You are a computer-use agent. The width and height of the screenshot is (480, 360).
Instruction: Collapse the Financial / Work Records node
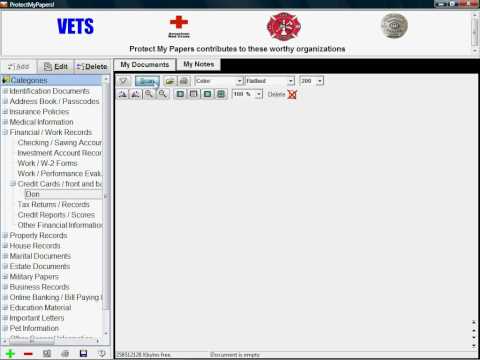(5, 132)
